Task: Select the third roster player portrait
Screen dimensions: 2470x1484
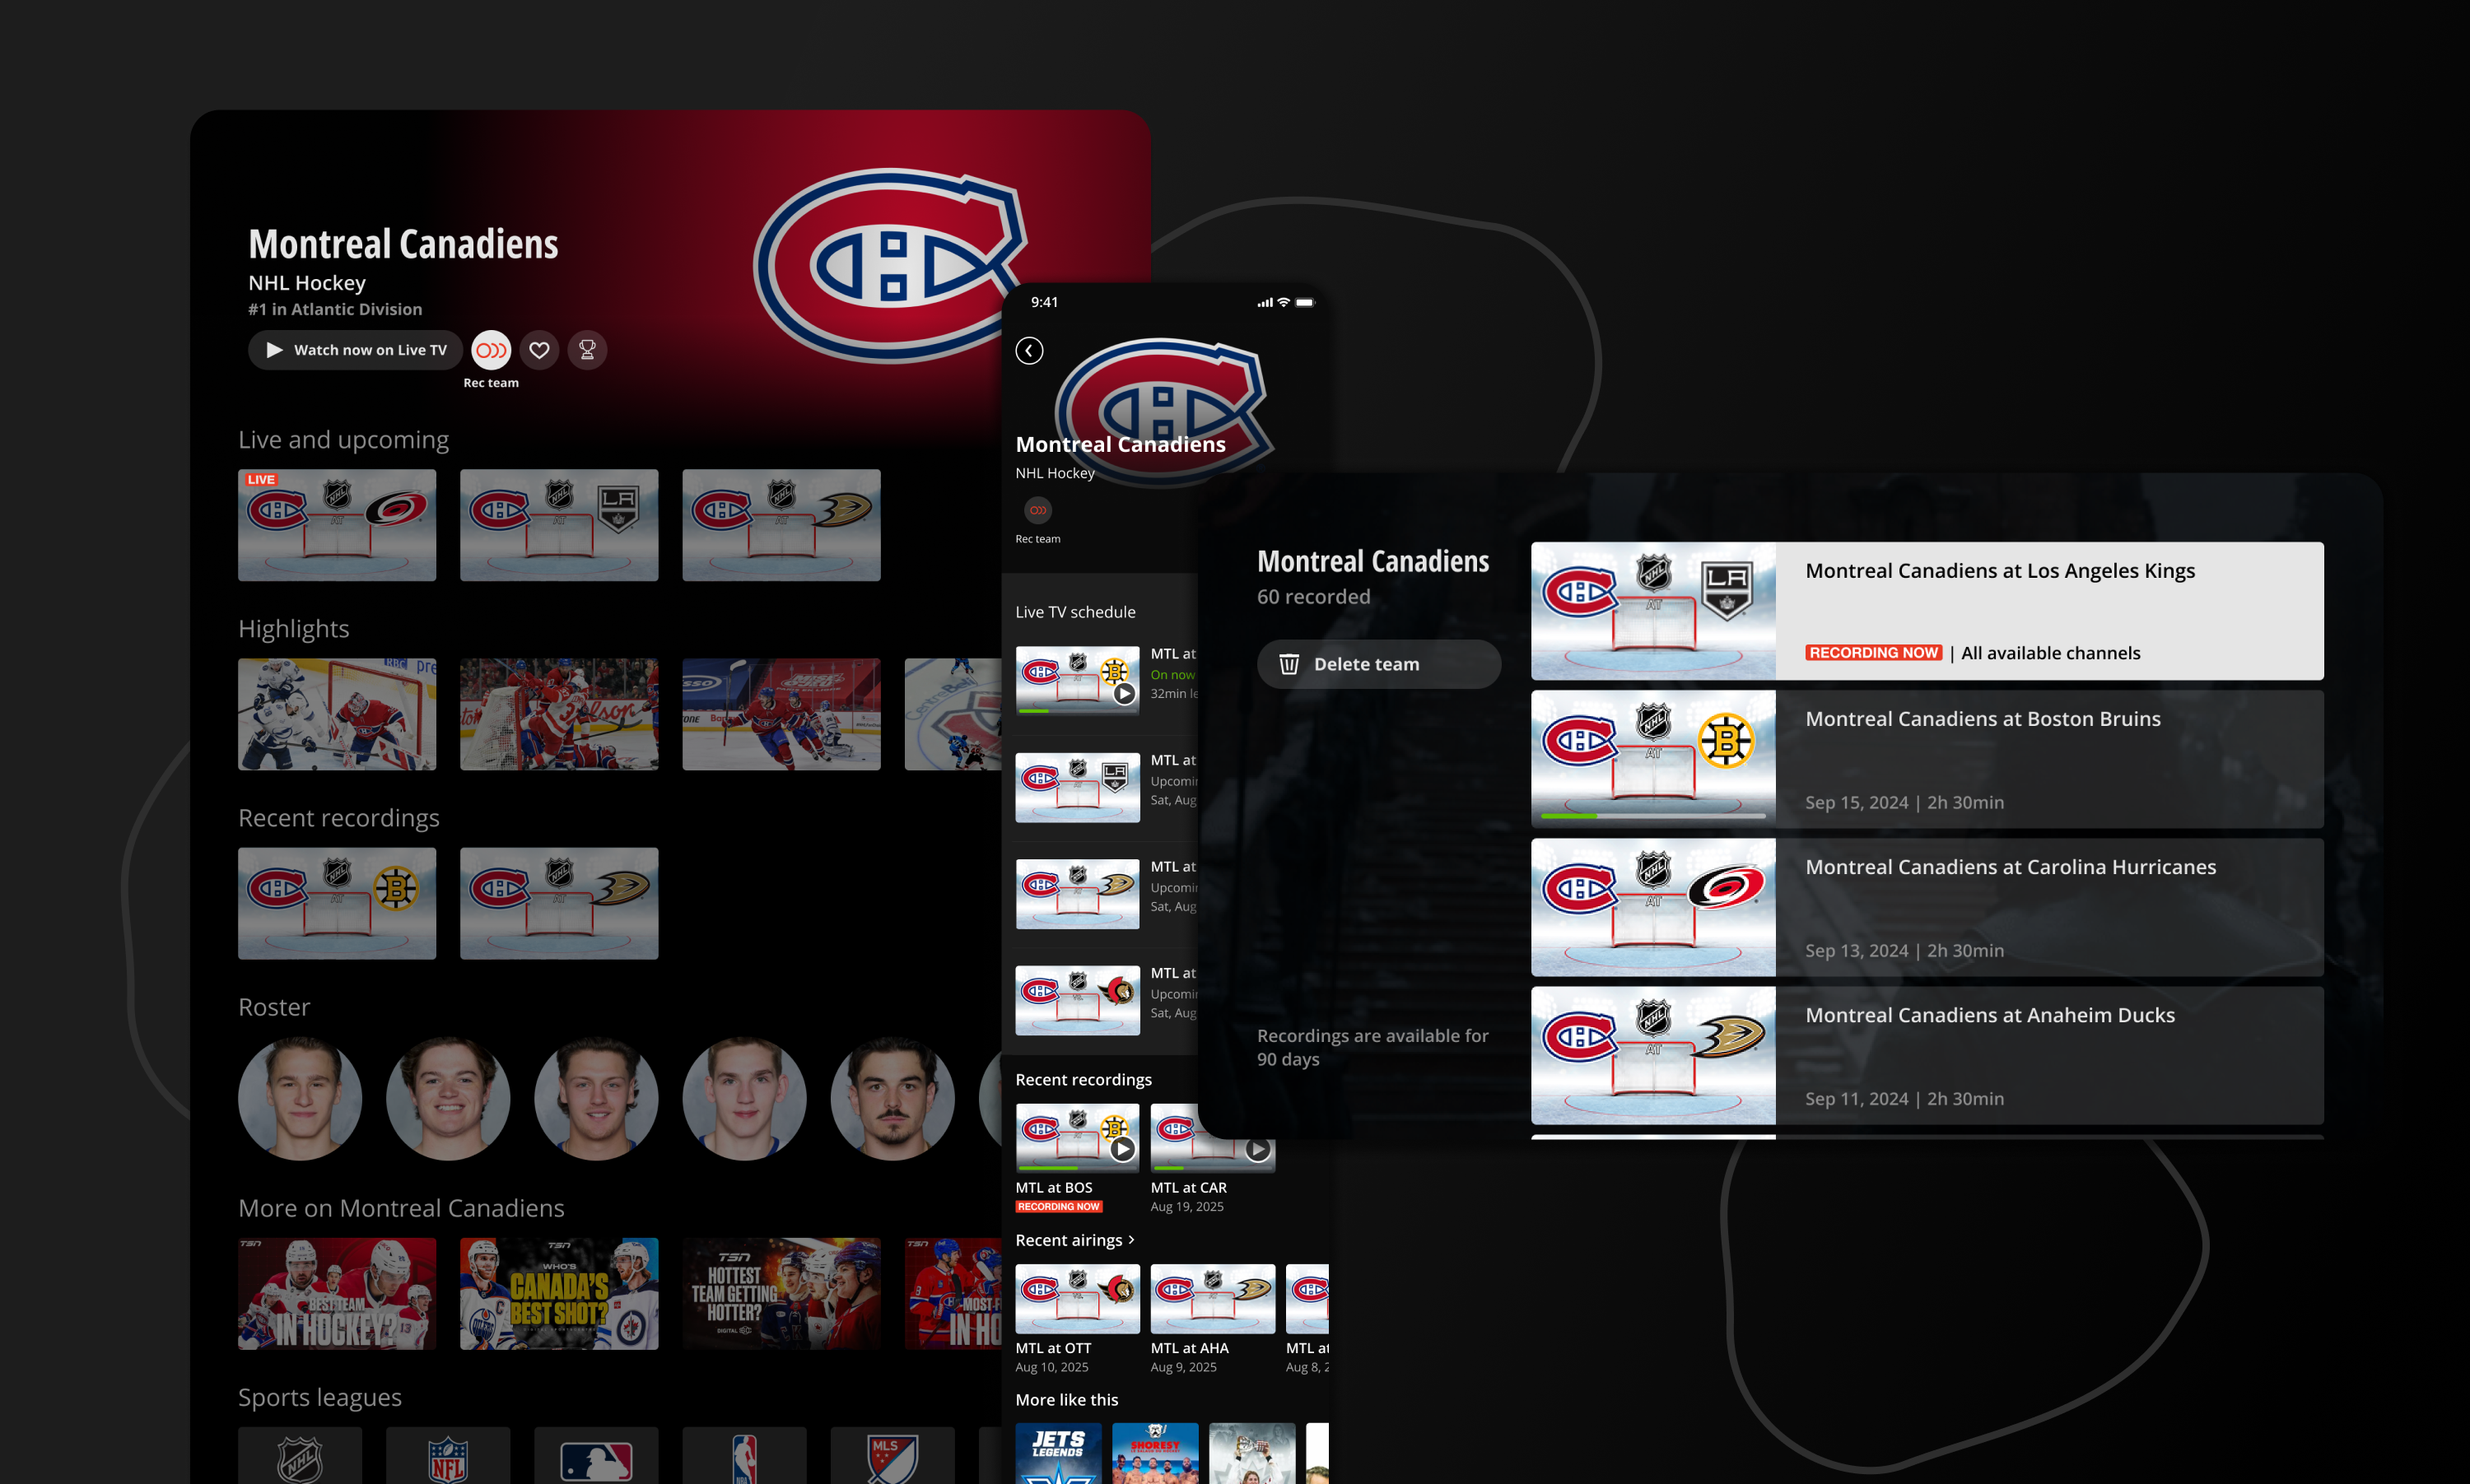Action: (x=596, y=1098)
